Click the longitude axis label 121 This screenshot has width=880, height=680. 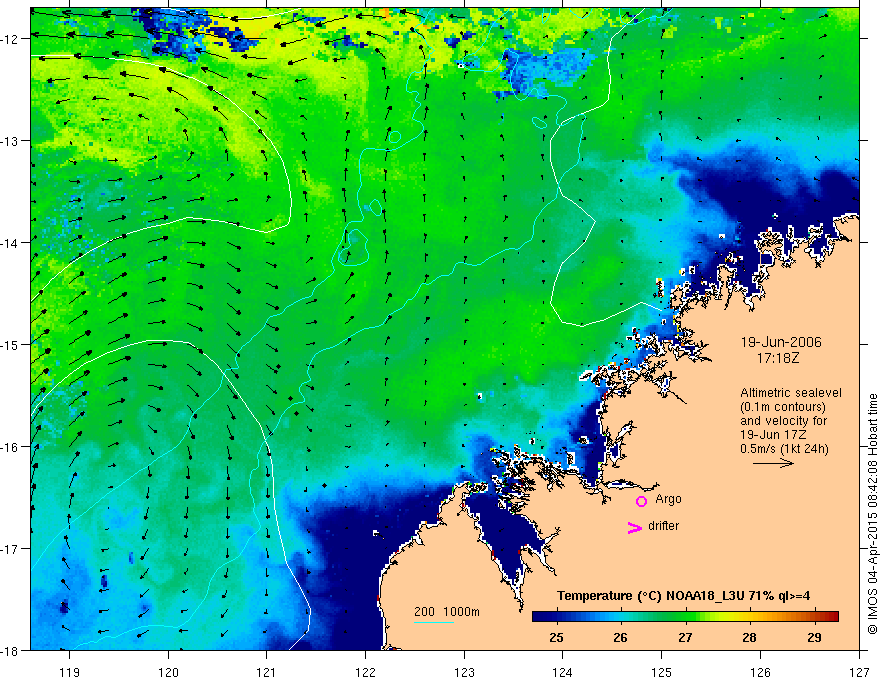coord(267,672)
